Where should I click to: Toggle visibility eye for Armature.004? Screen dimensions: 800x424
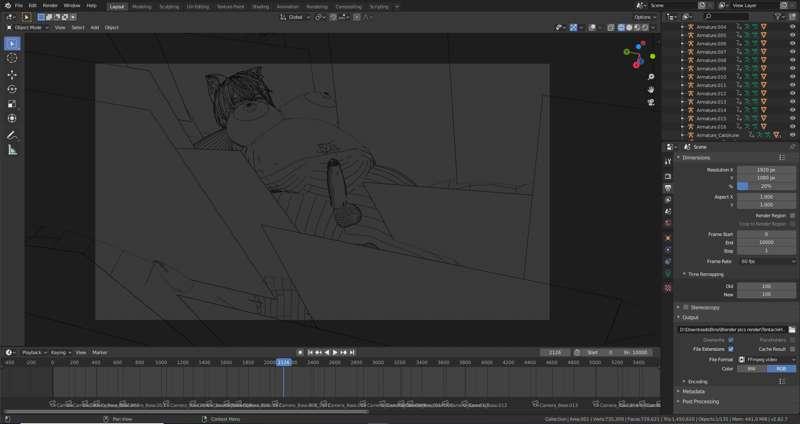792,27
